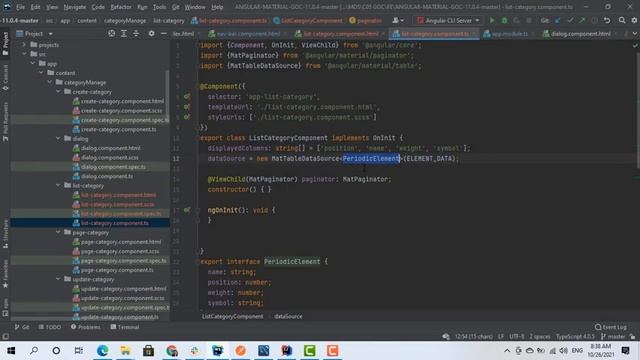
Task: Open Windows search from taskbar
Action: pyautogui.click(x=34, y=351)
